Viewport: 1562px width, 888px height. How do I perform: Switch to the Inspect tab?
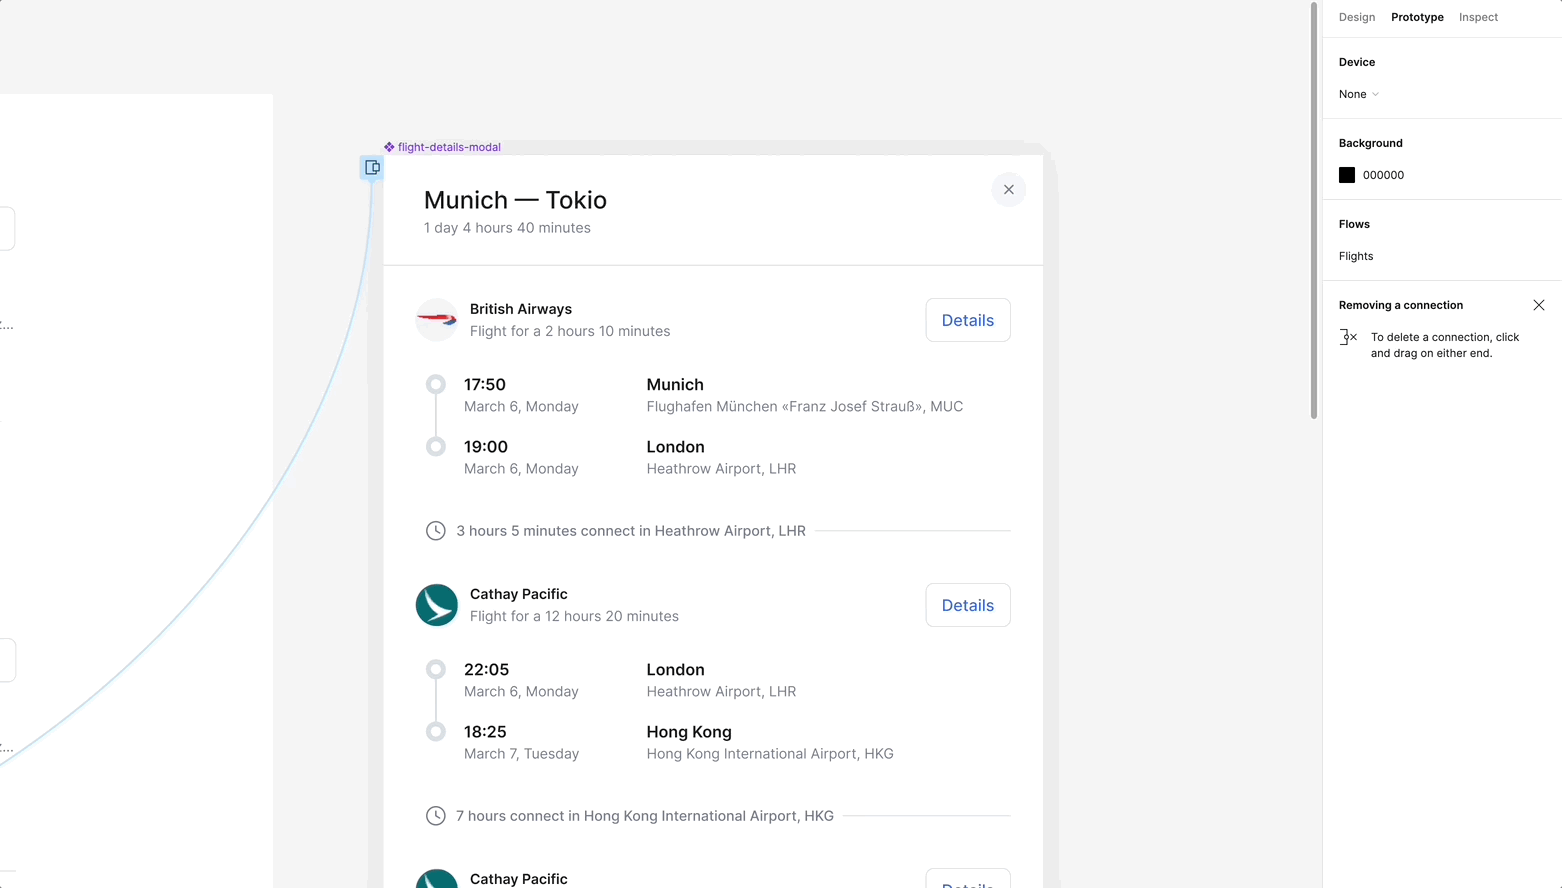tap(1478, 17)
